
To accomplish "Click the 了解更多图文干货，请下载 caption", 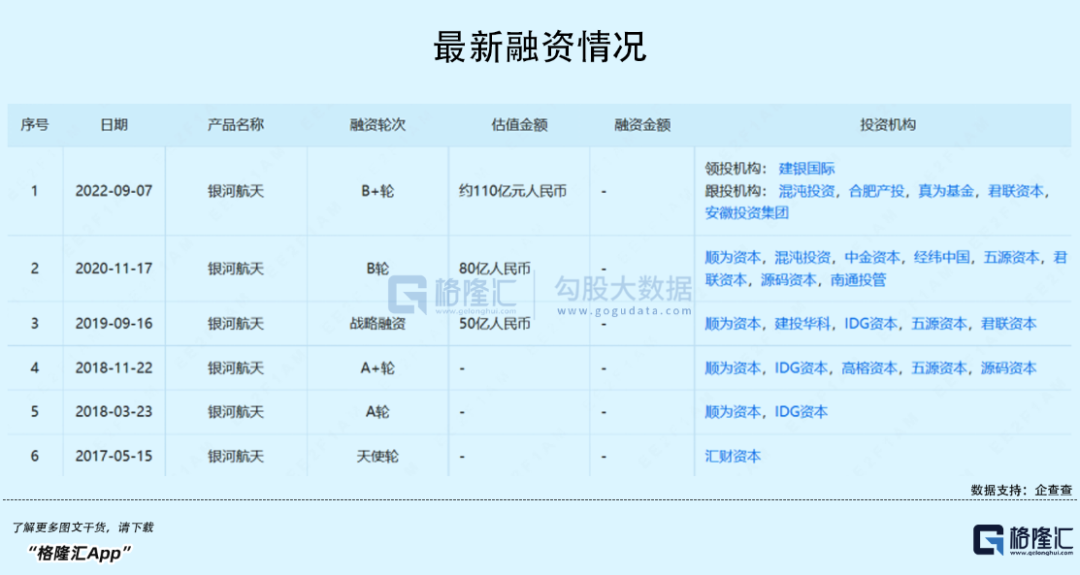I will 83,527.
